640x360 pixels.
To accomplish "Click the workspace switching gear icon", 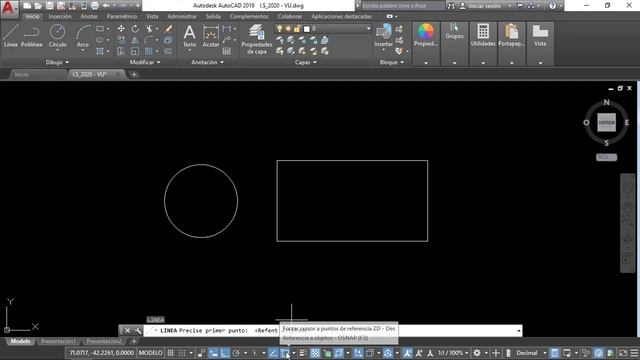I will point(477,353).
